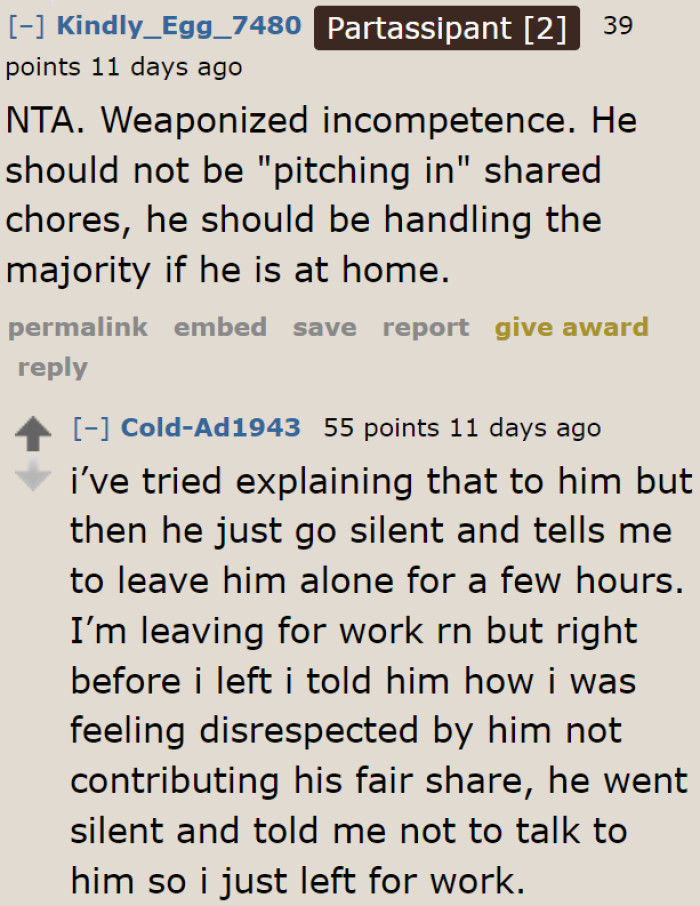Image resolution: width=700 pixels, height=906 pixels.
Task: Give award to this comment
Action: 571,327
